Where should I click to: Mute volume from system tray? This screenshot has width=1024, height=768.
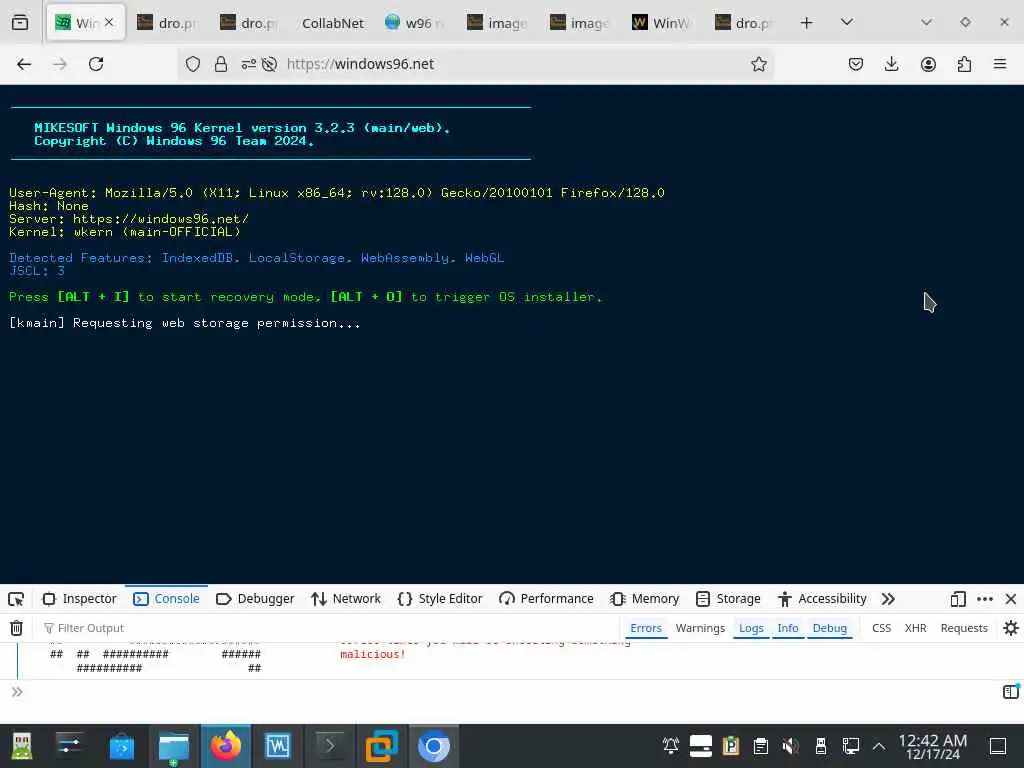pyautogui.click(x=790, y=746)
